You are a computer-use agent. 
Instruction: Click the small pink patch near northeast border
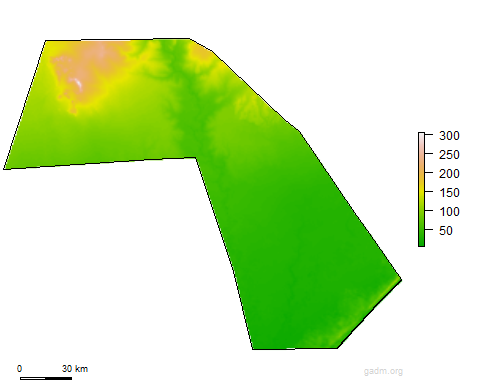(x=200, y=52)
